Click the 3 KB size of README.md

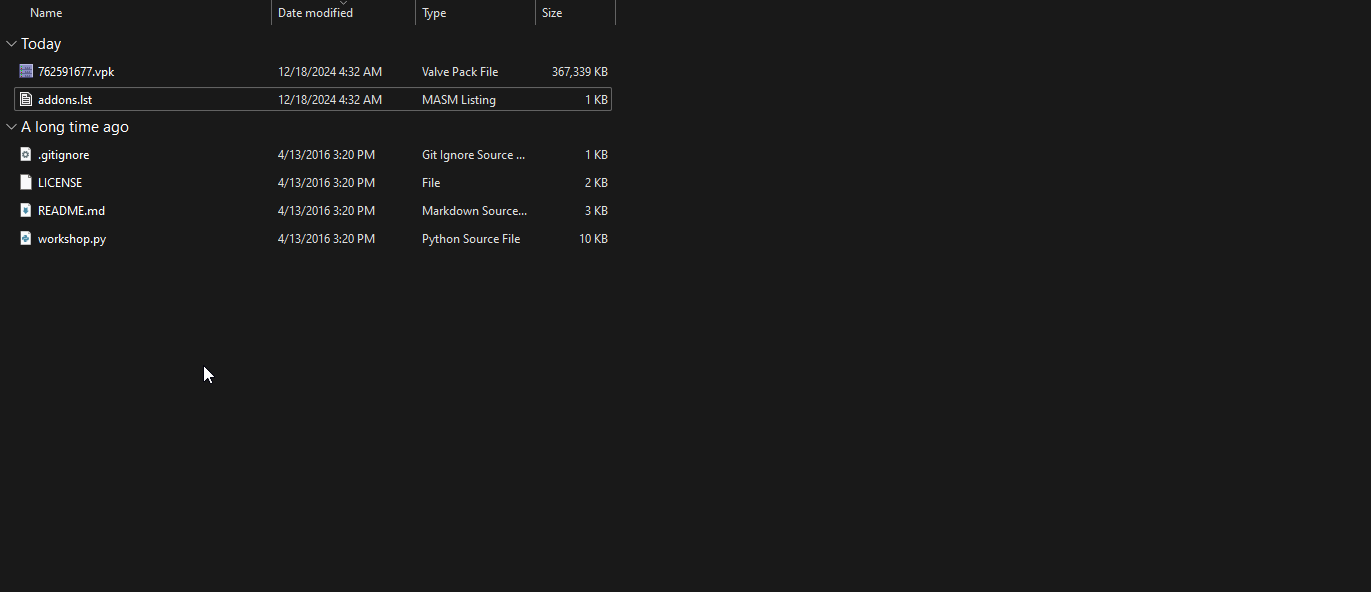(x=596, y=211)
